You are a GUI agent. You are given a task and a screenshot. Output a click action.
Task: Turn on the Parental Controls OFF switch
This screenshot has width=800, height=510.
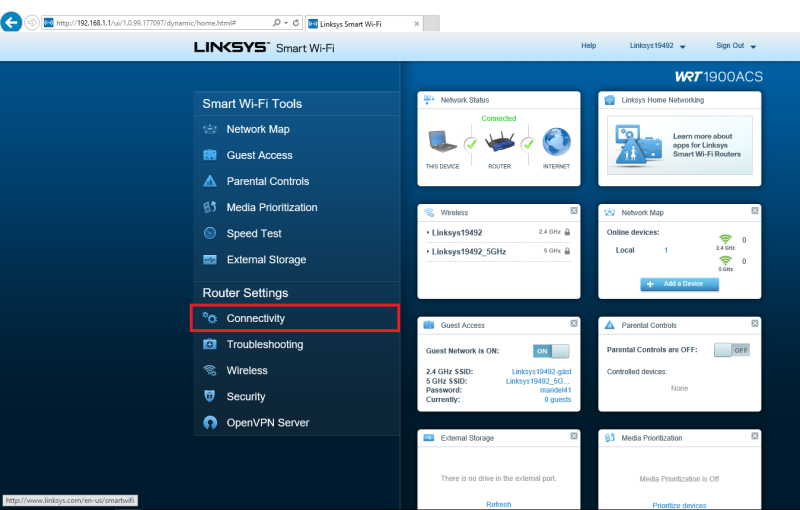[732, 350]
